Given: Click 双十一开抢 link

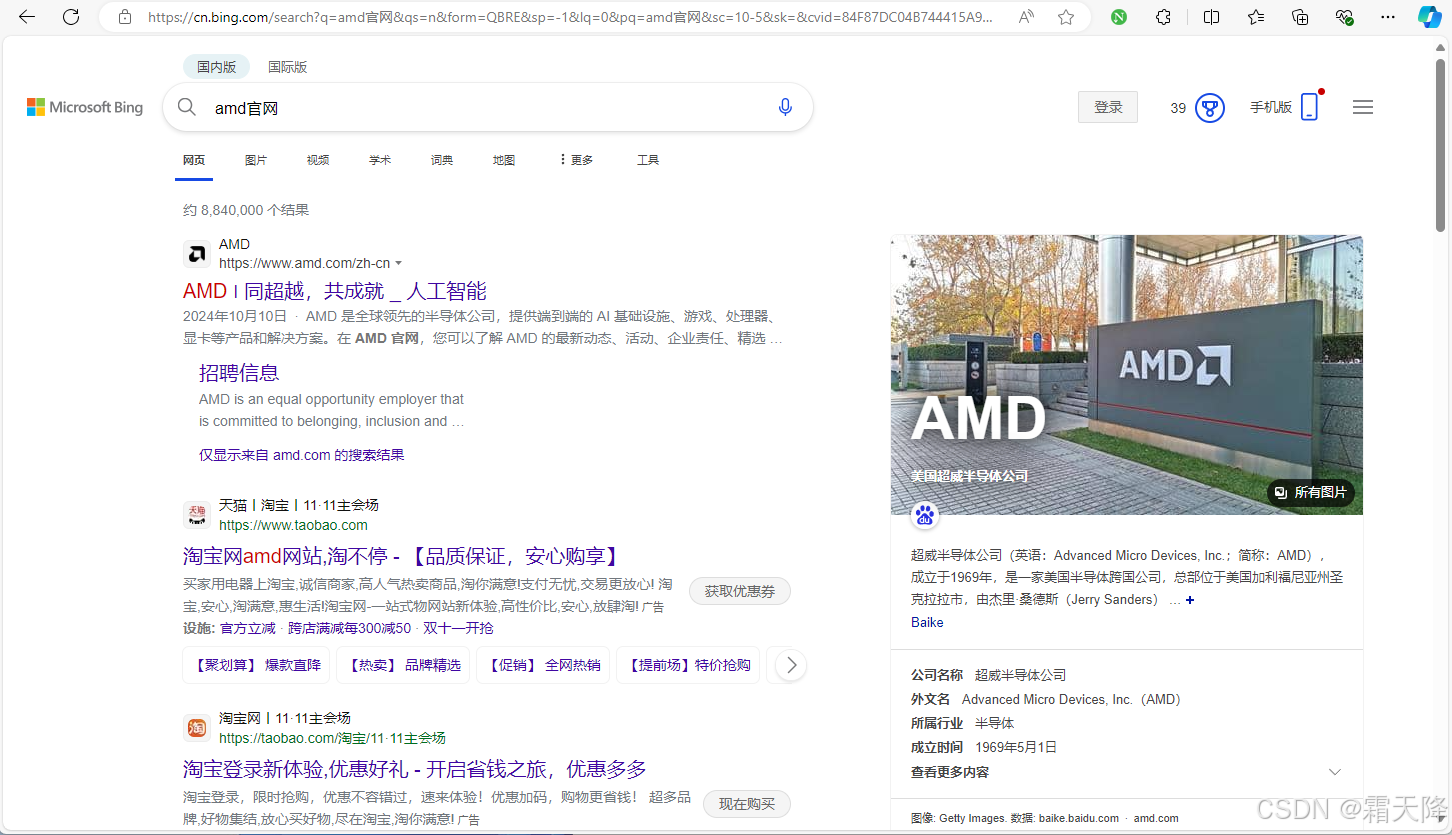Looking at the screenshot, I should pyautogui.click(x=458, y=628).
